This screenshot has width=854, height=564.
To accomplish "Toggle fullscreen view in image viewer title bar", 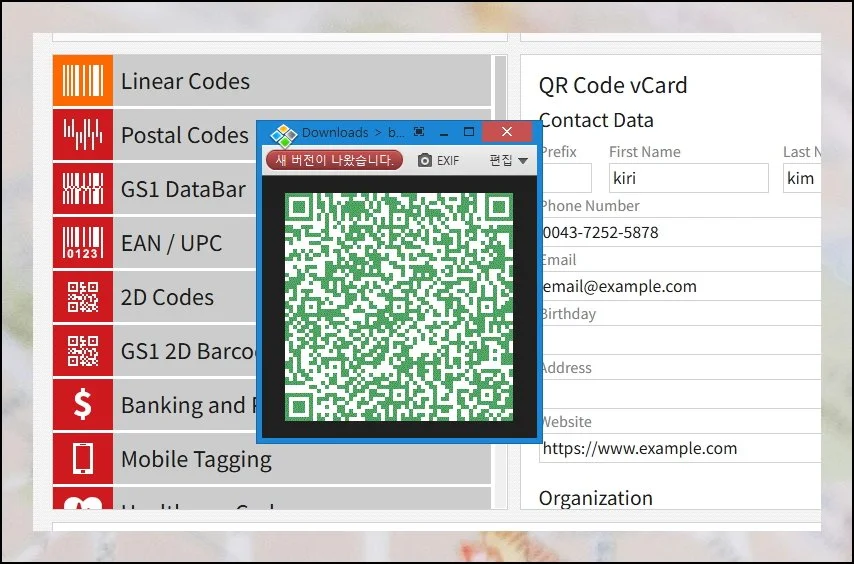I will tap(419, 132).
